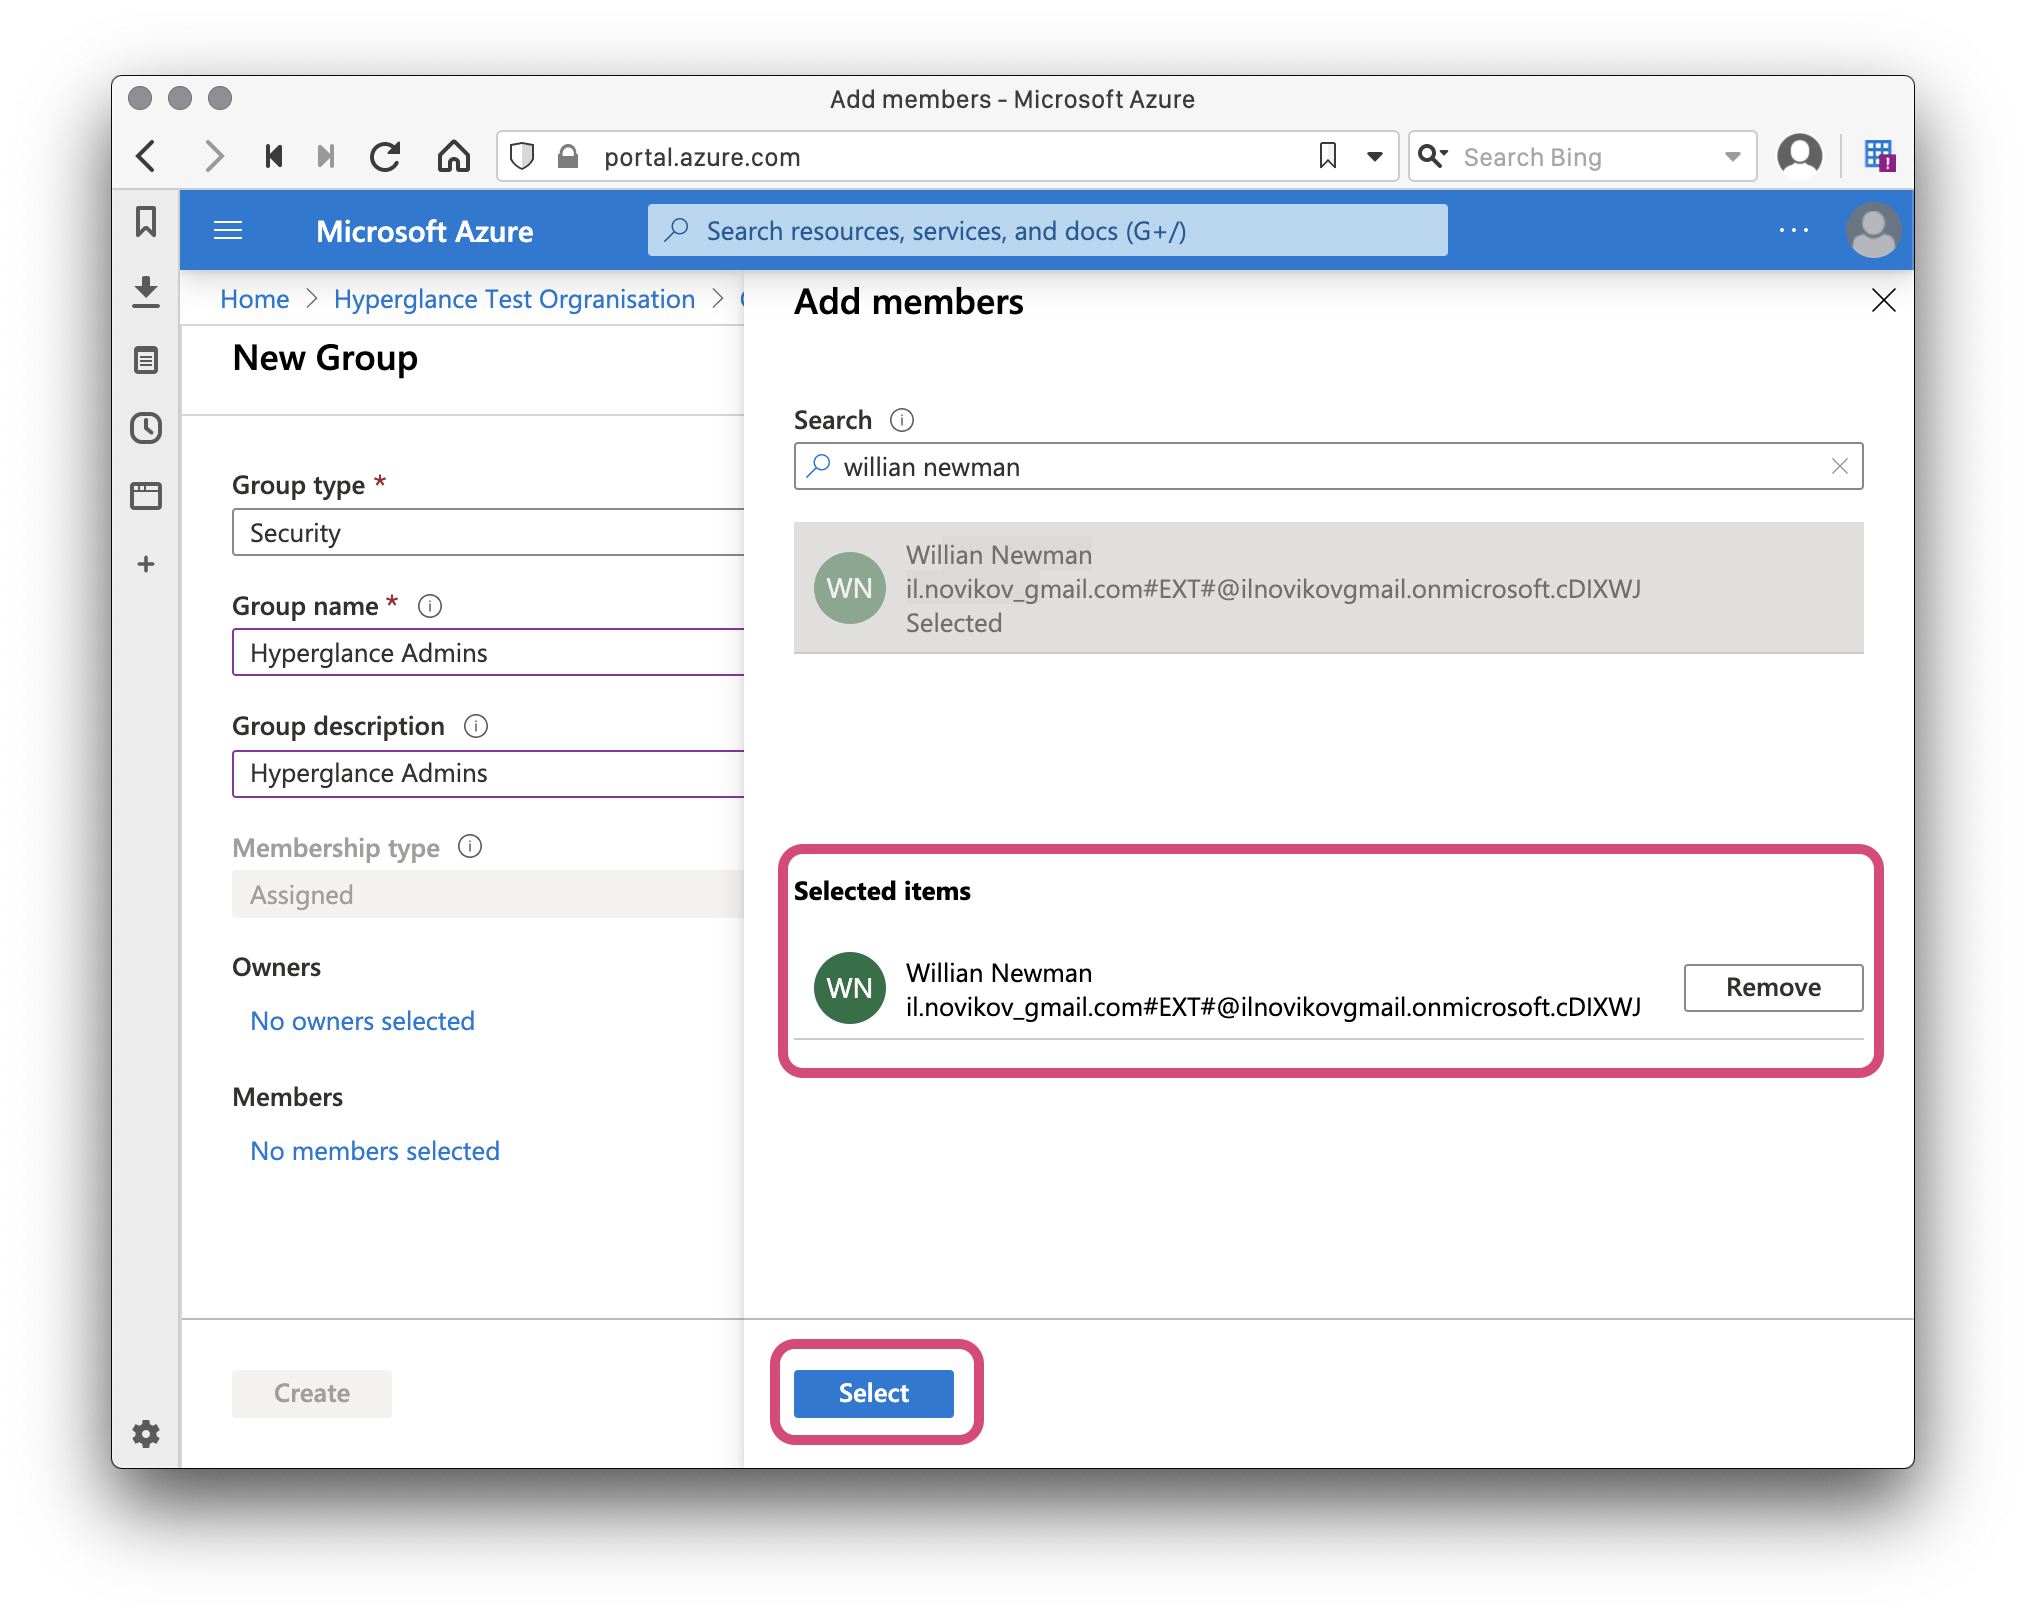The image size is (2026, 1616).
Task: Click the Select button in Add members
Action: [x=872, y=1393]
